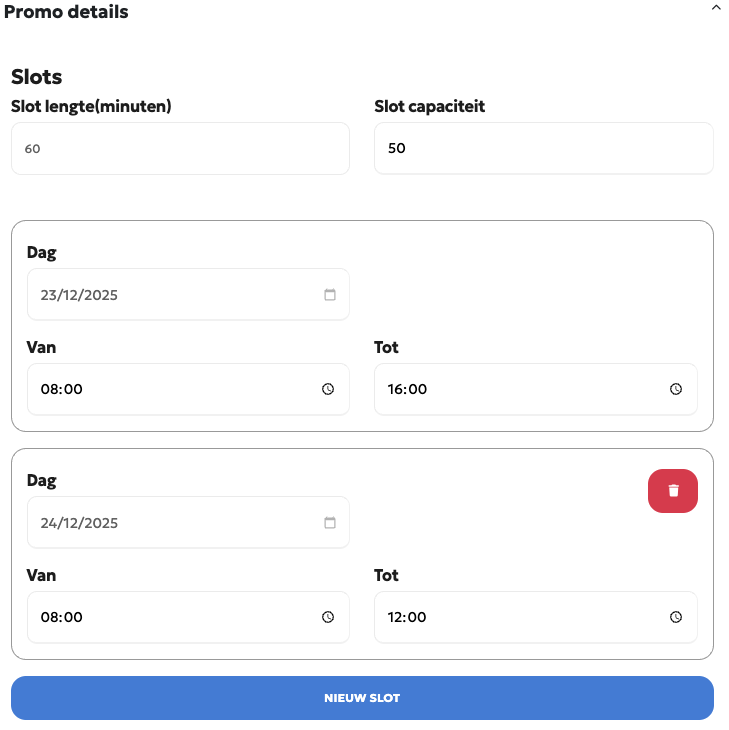Open clock picker for second slot Van 08:00
The height and width of the screenshot is (730, 729).
(328, 617)
